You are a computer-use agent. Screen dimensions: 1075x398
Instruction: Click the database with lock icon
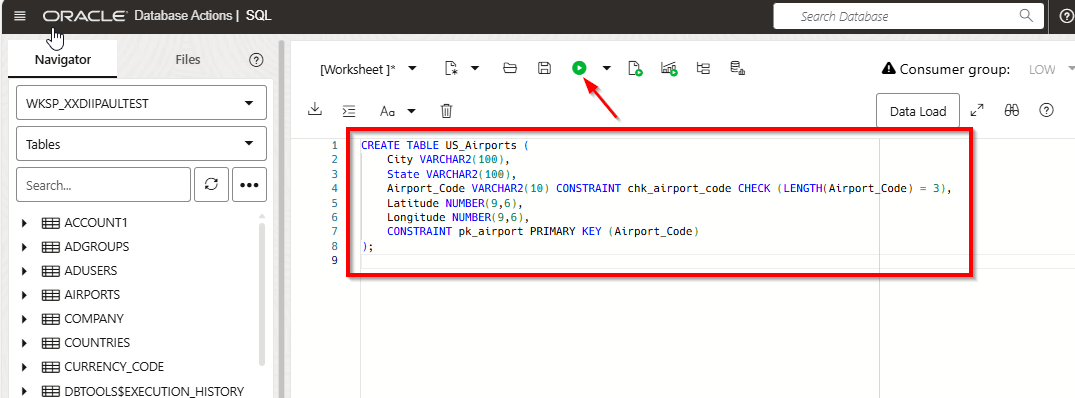tap(738, 68)
